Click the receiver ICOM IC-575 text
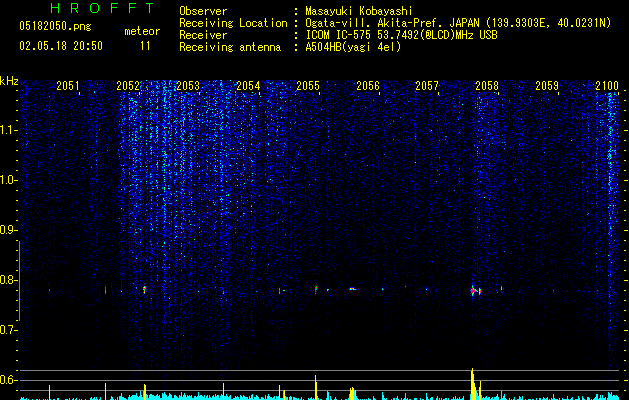The width and height of the screenshot is (629, 400). (401, 35)
